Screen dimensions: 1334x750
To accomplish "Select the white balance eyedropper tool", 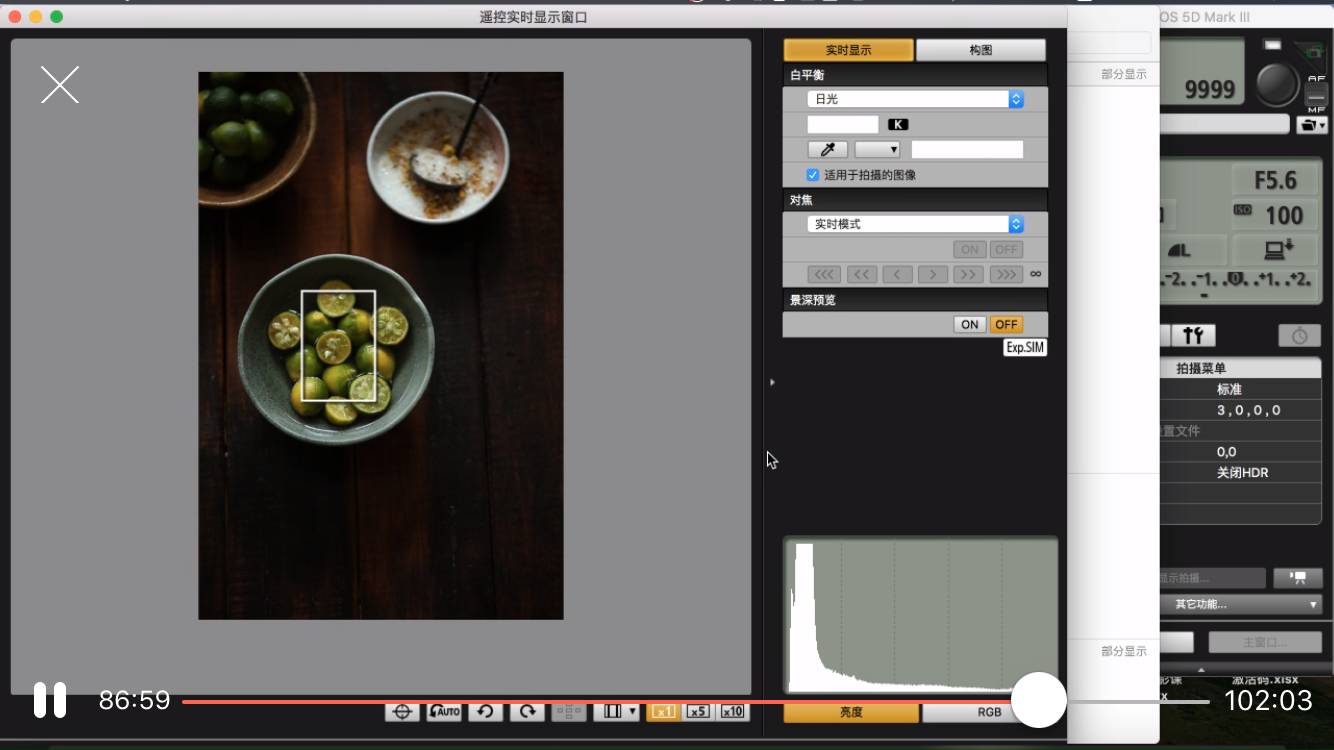I will (x=827, y=150).
